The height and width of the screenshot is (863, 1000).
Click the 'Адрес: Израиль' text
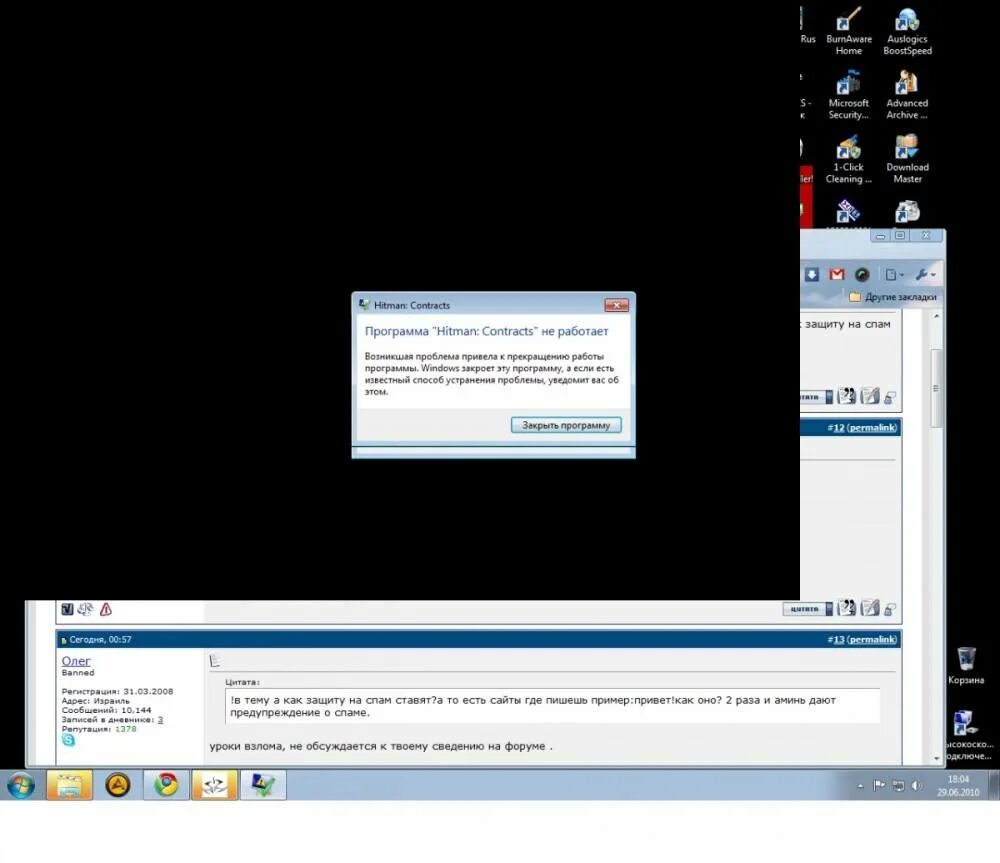[96, 701]
